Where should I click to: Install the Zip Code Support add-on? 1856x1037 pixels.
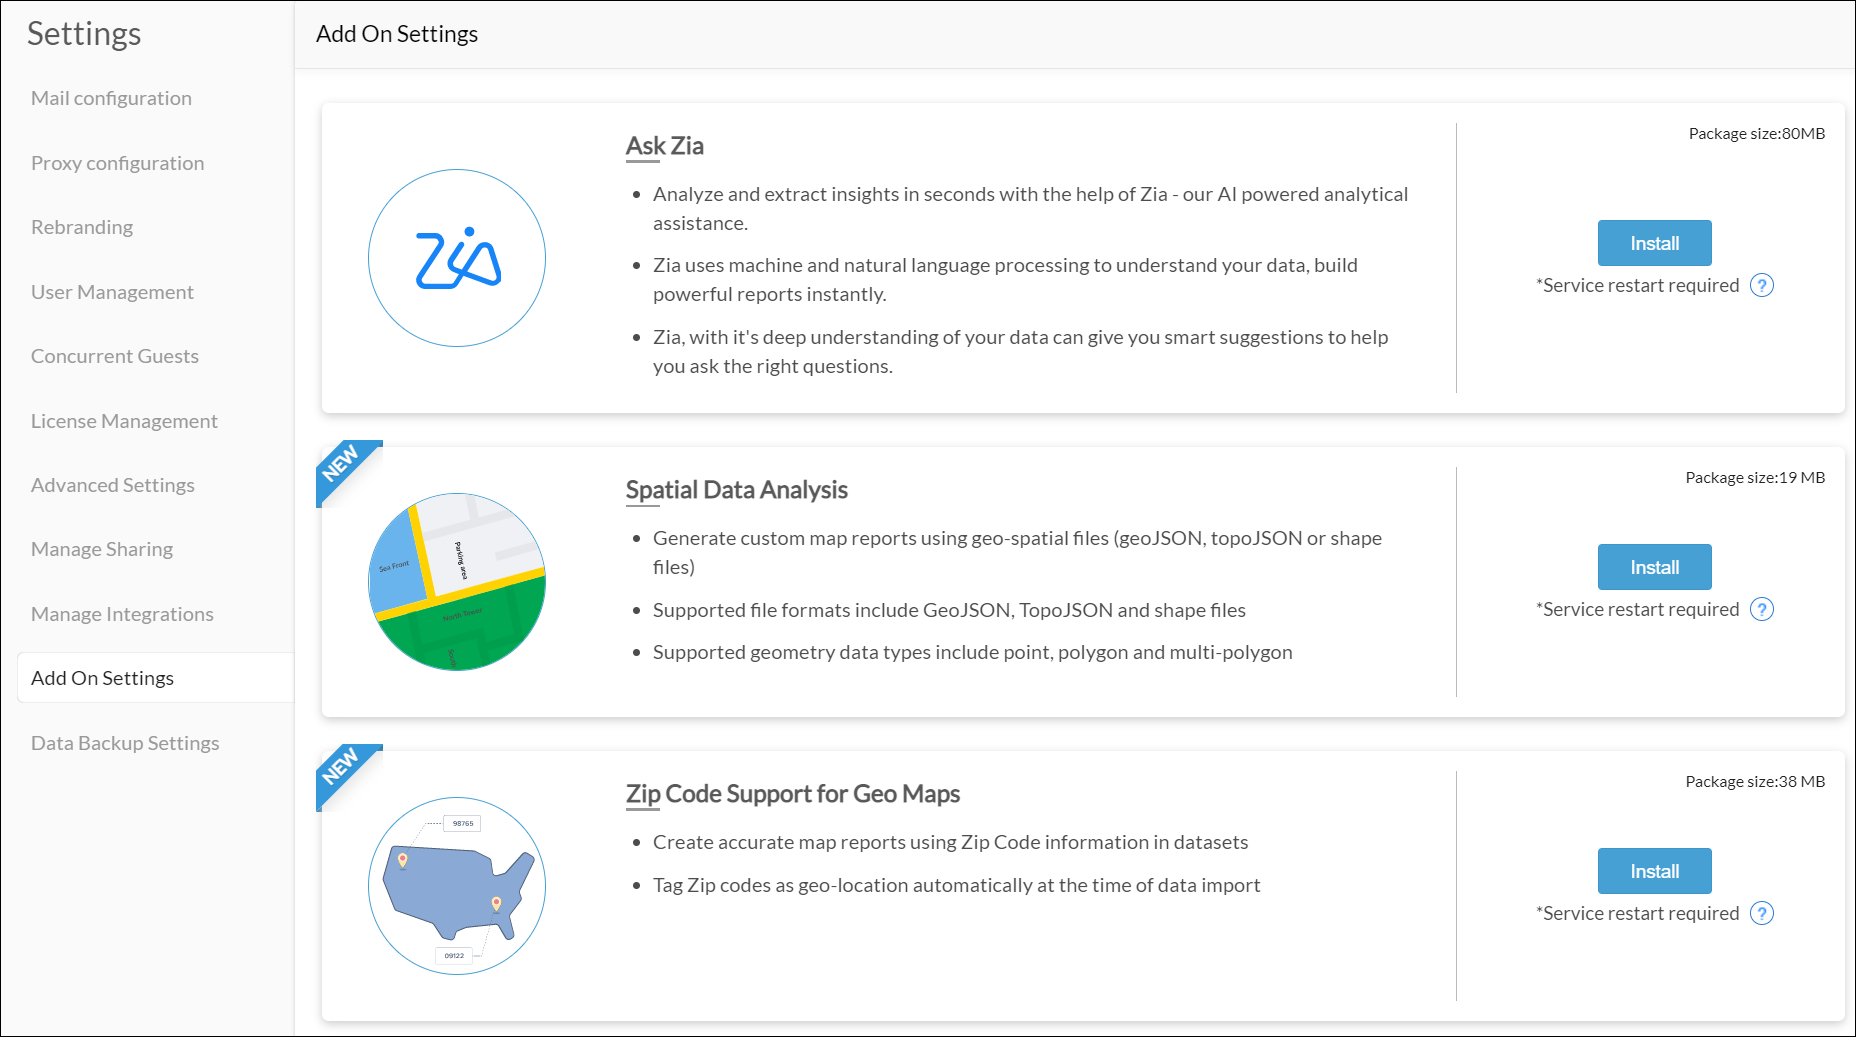click(x=1654, y=870)
